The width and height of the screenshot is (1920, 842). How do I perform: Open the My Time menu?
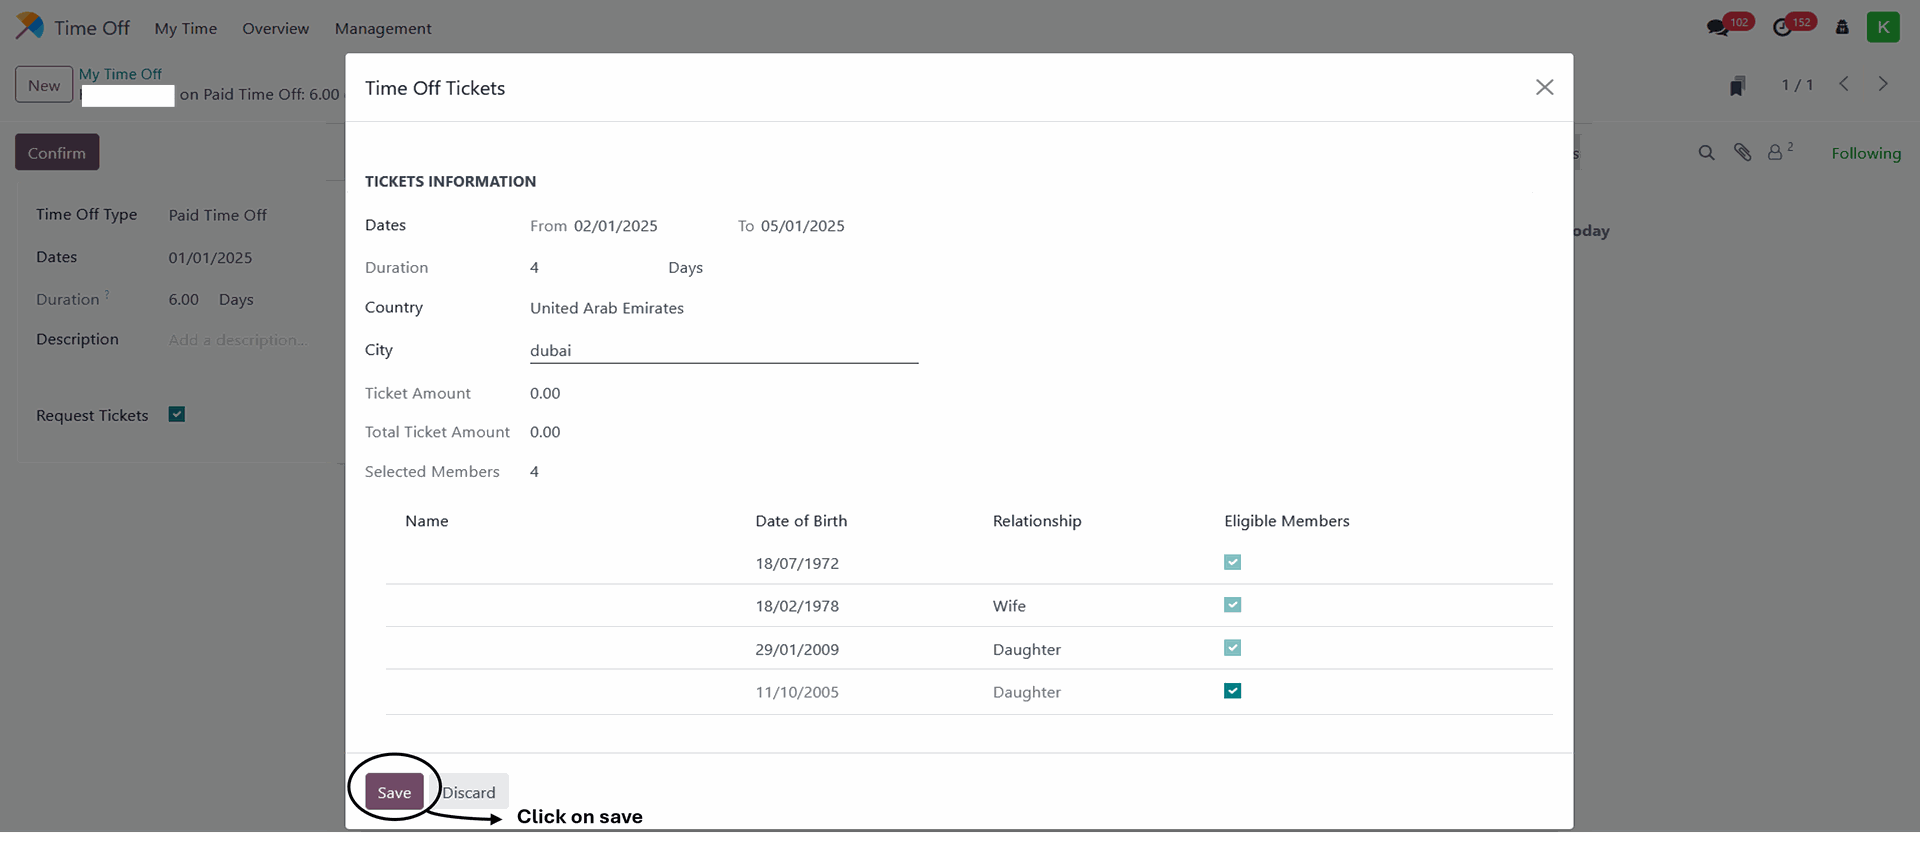(185, 28)
